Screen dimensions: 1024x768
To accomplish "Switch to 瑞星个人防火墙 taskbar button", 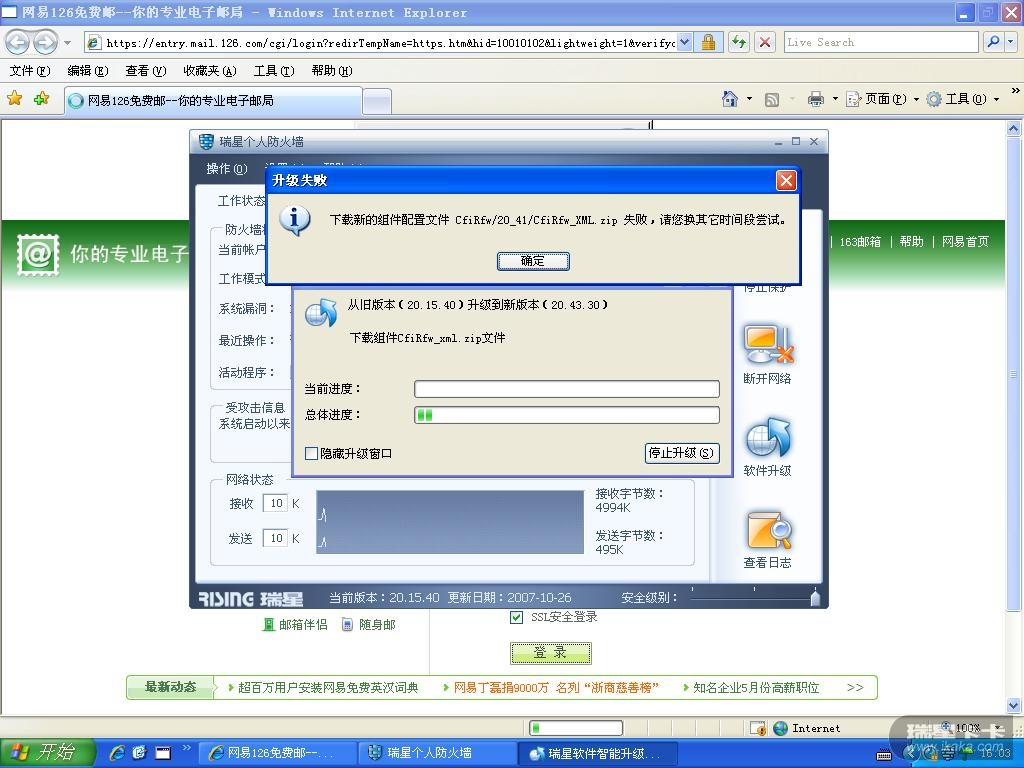I will tap(436, 754).
